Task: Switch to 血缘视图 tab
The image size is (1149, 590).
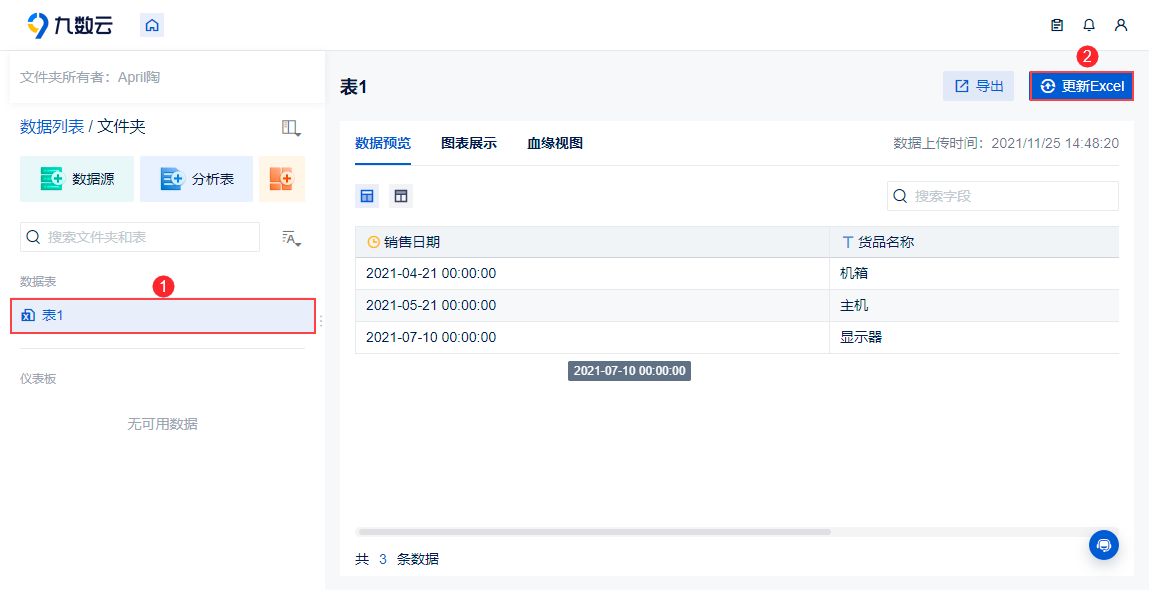Action: coord(555,144)
